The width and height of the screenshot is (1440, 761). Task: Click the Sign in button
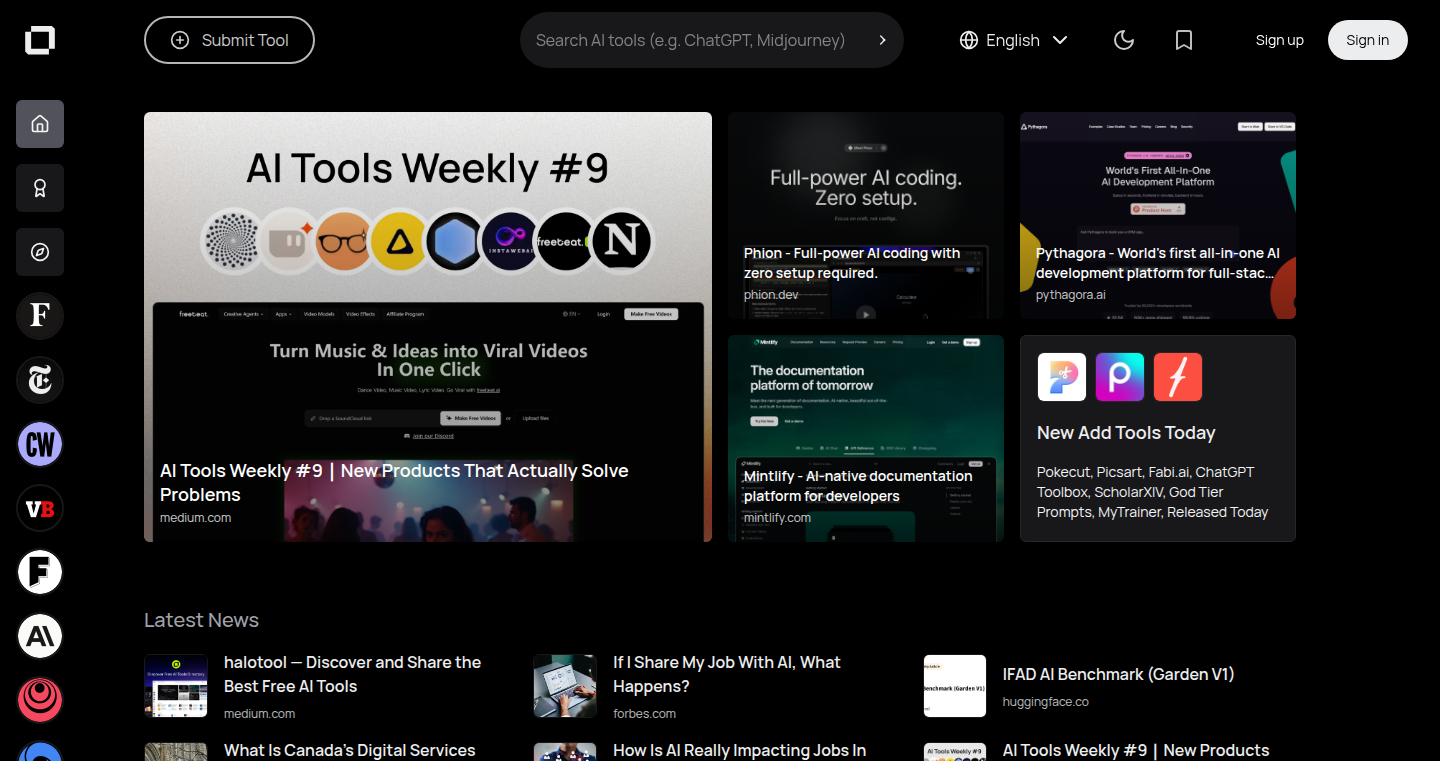pos(1367,40)
